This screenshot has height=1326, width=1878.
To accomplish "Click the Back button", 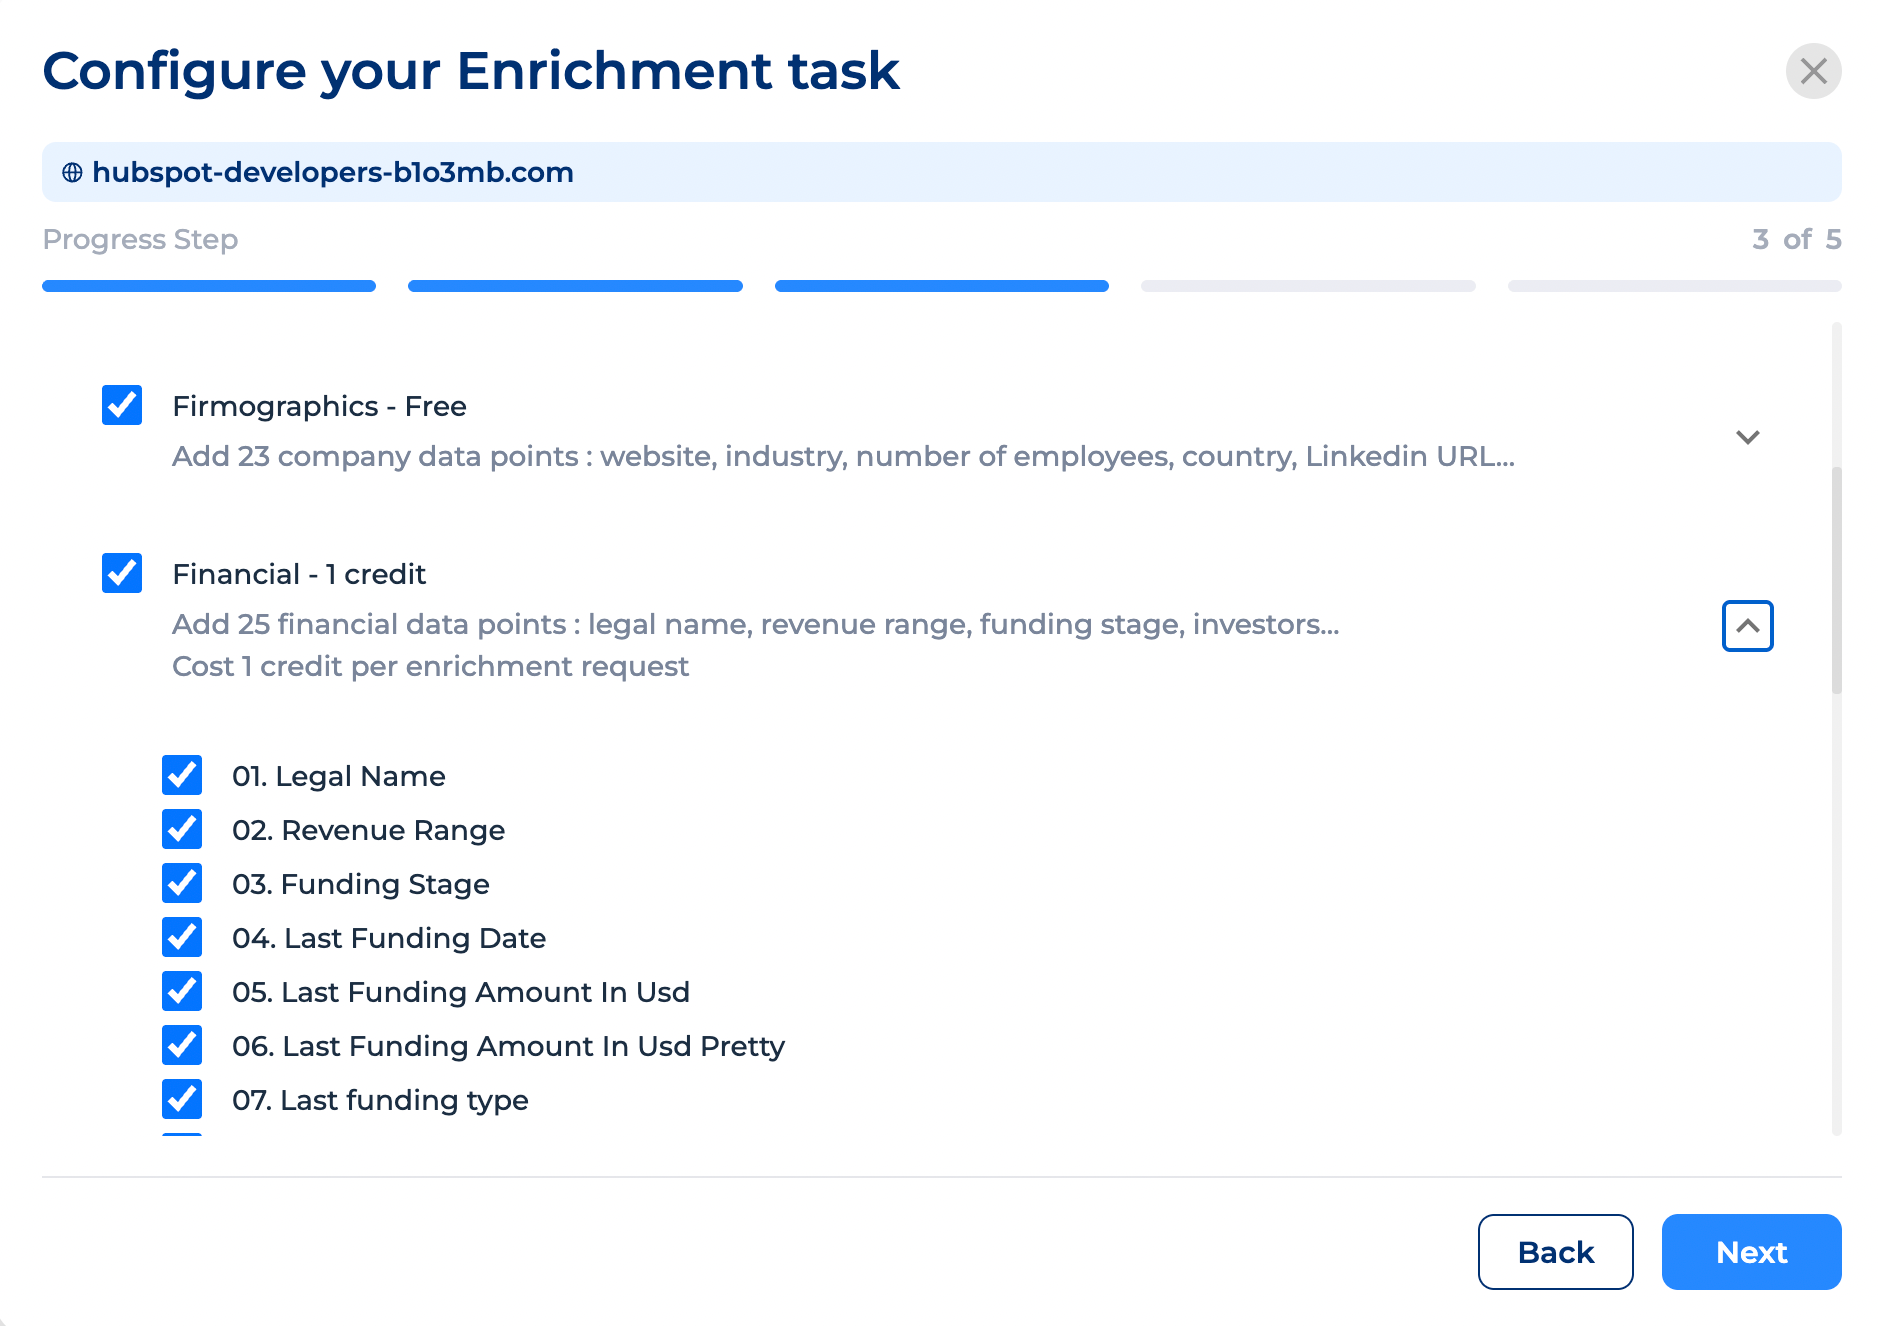I will pyautogui.click(x=1555, y=1252).
